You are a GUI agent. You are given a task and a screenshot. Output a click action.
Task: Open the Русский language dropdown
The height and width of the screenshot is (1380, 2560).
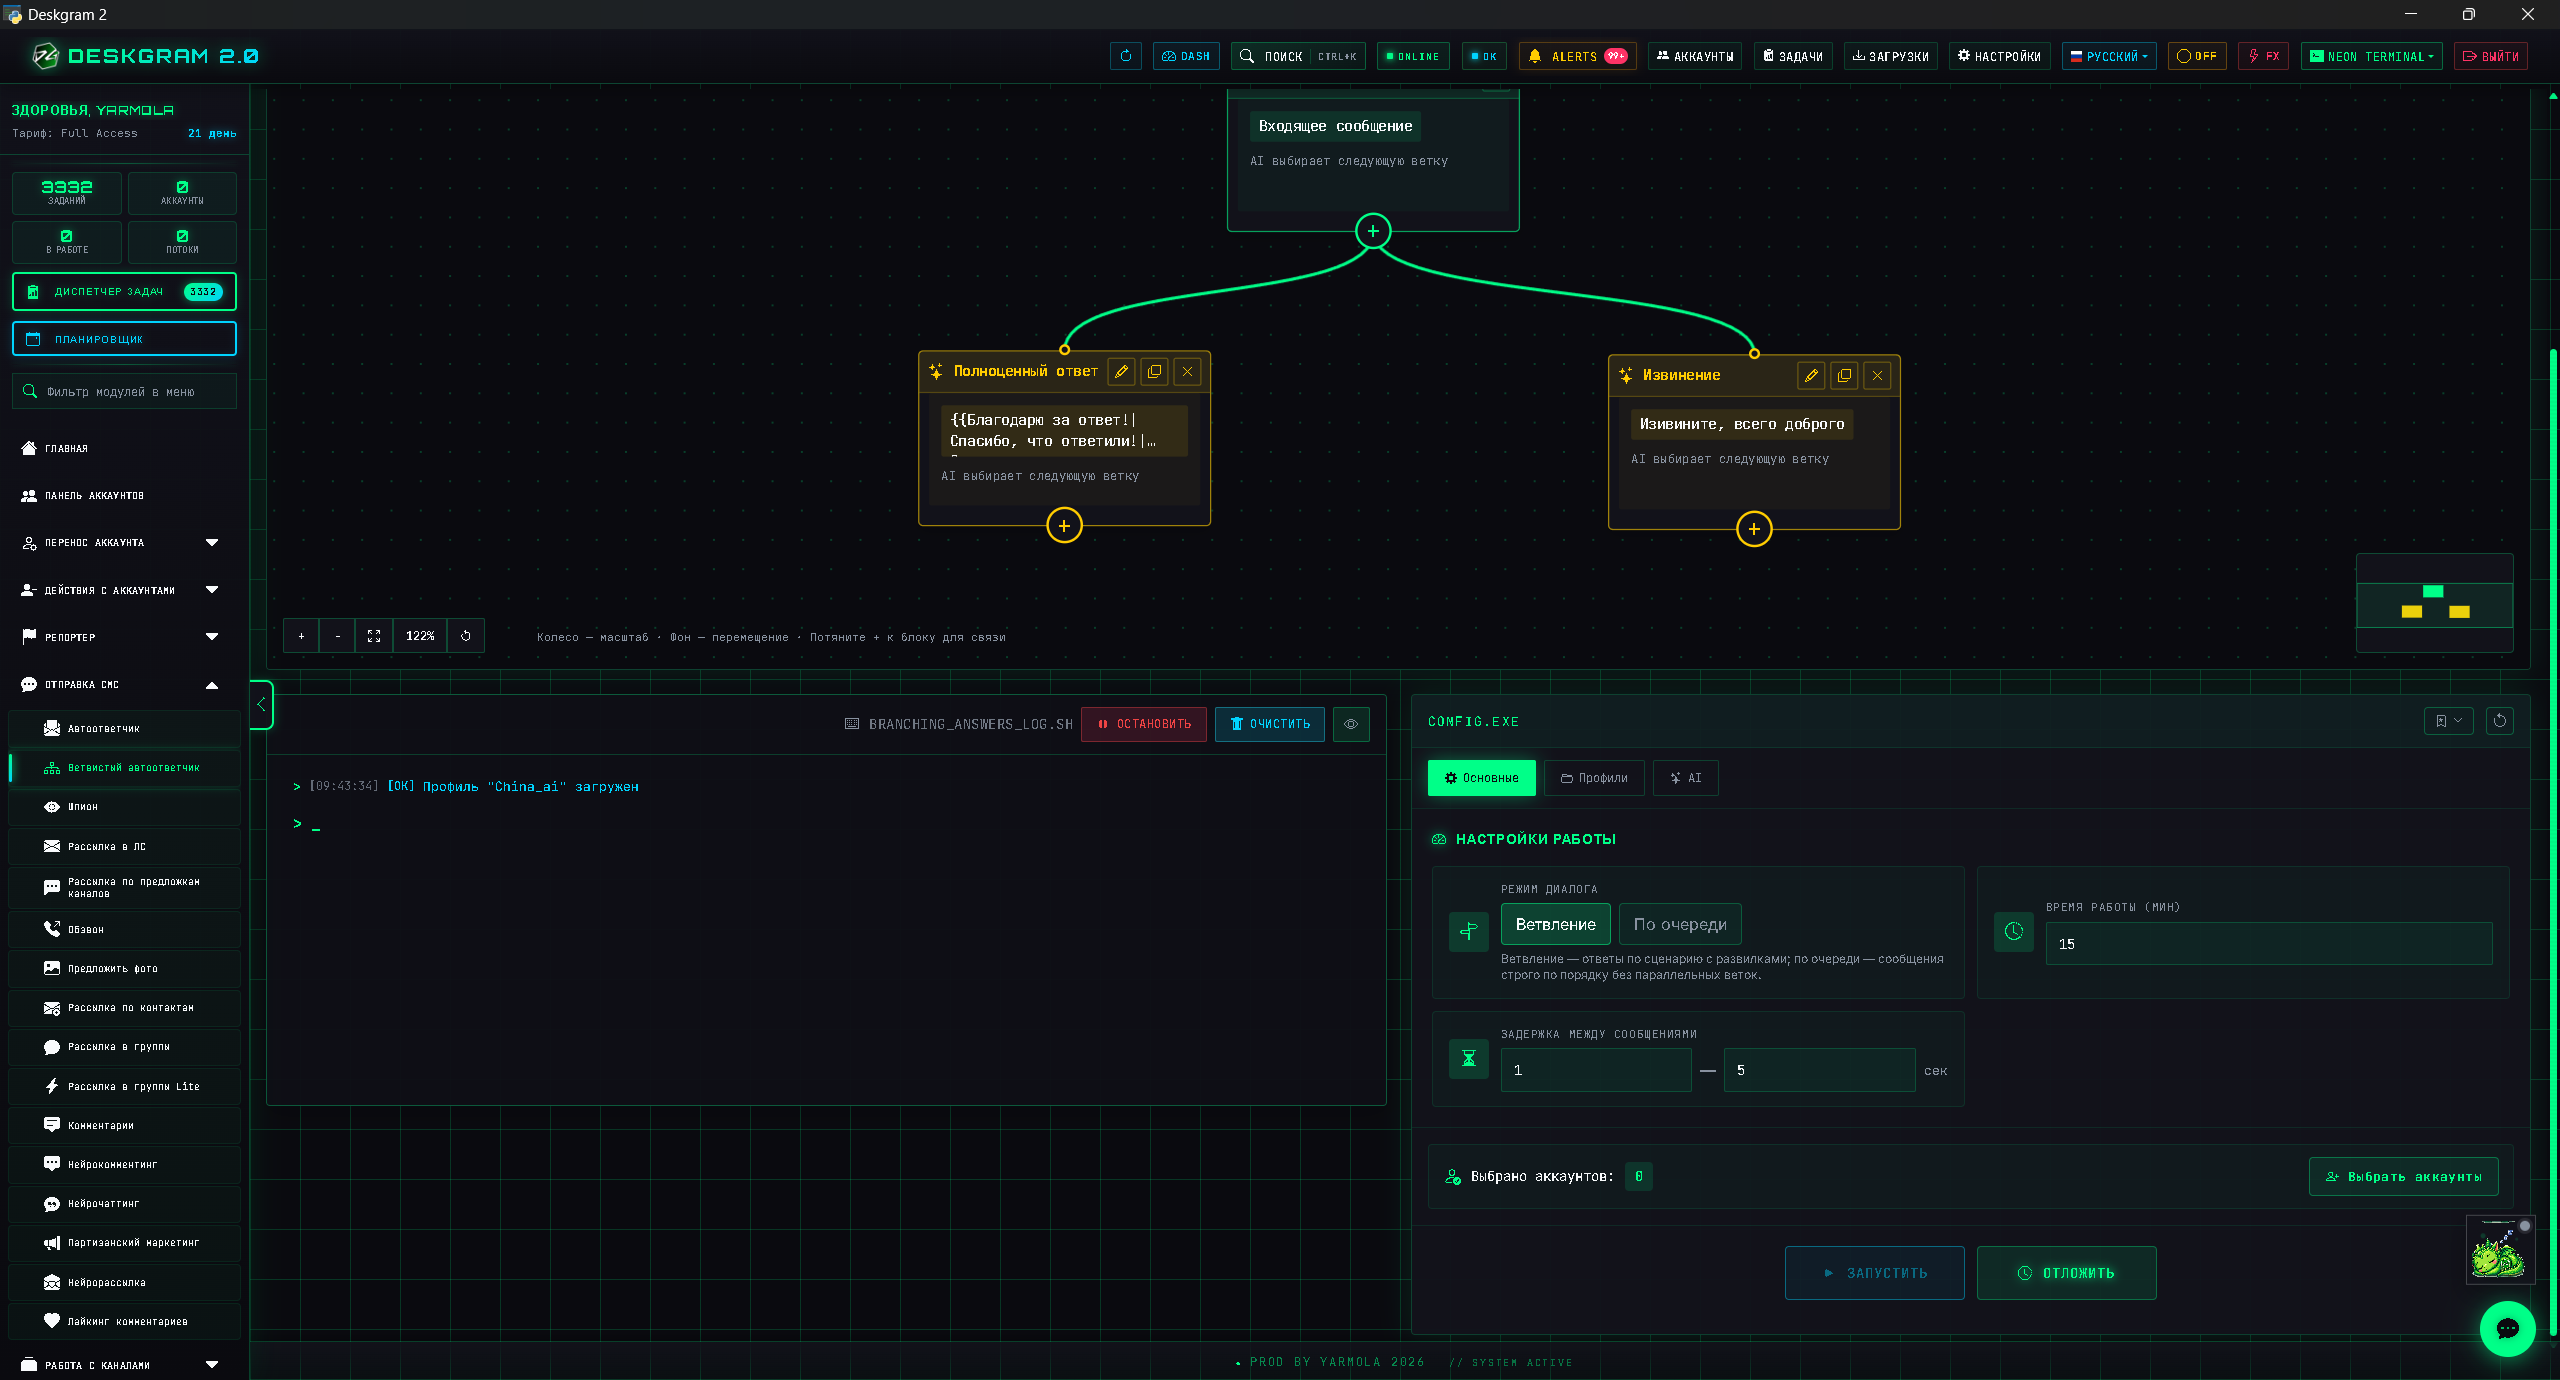pos(2109,56)
